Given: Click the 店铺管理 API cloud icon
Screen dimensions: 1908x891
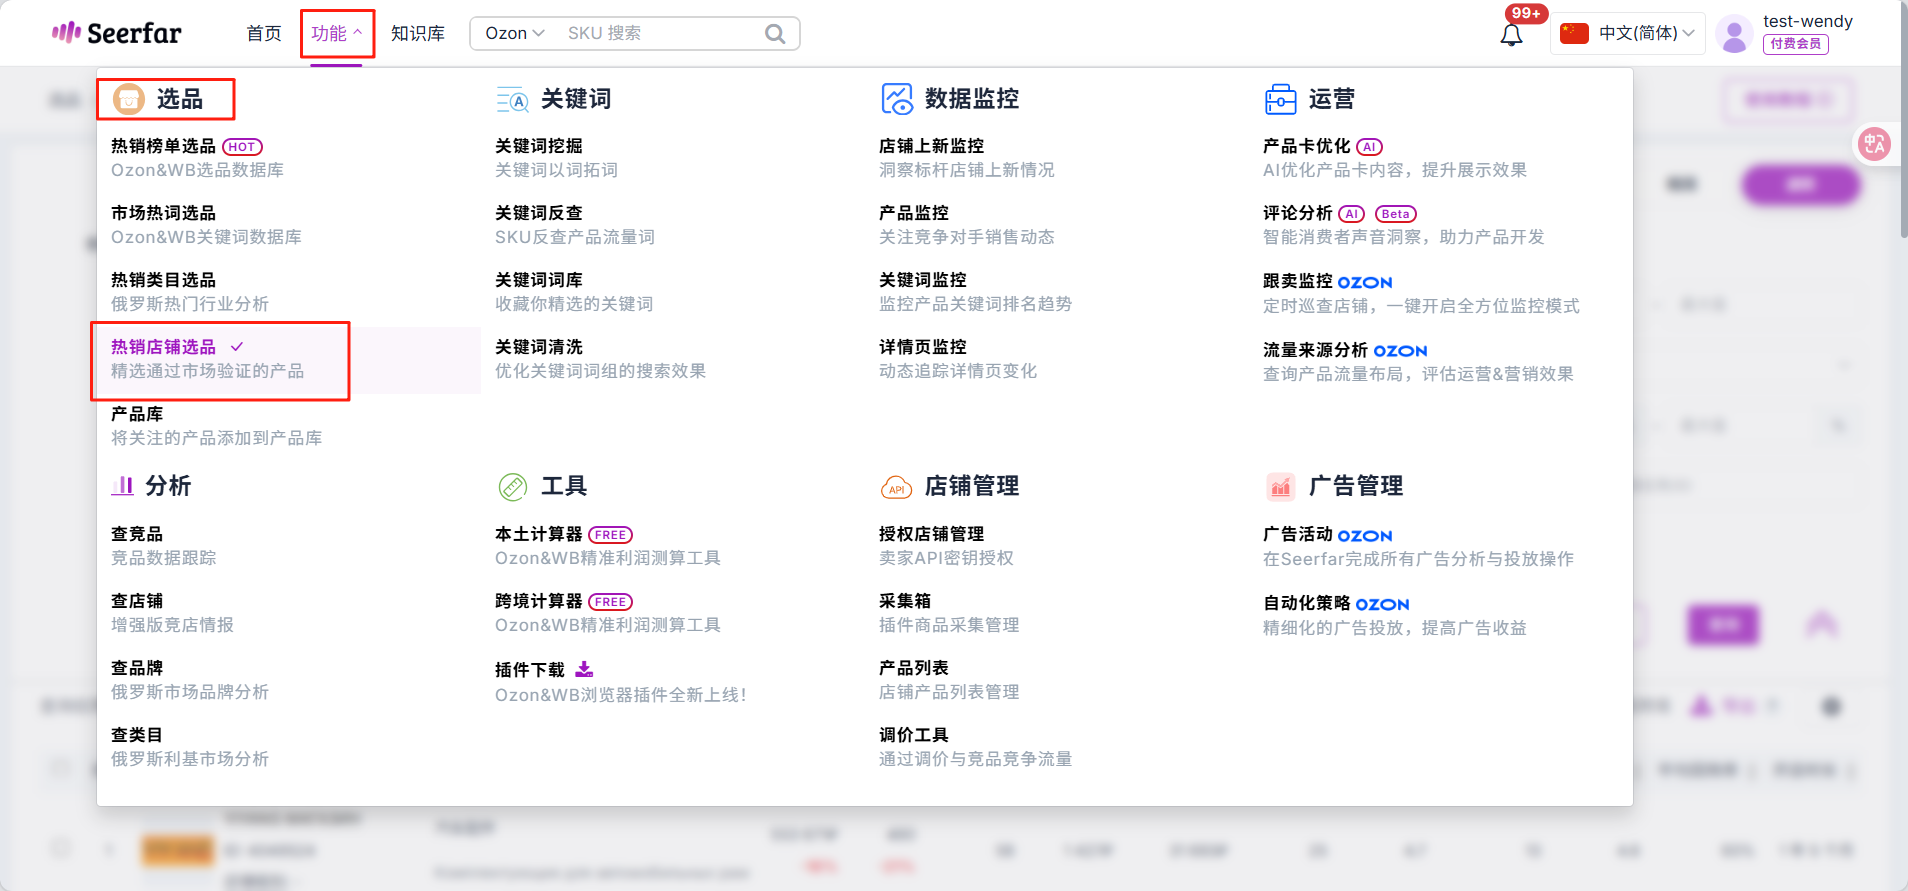Looking at the screenshot, I should pos(896,487).
